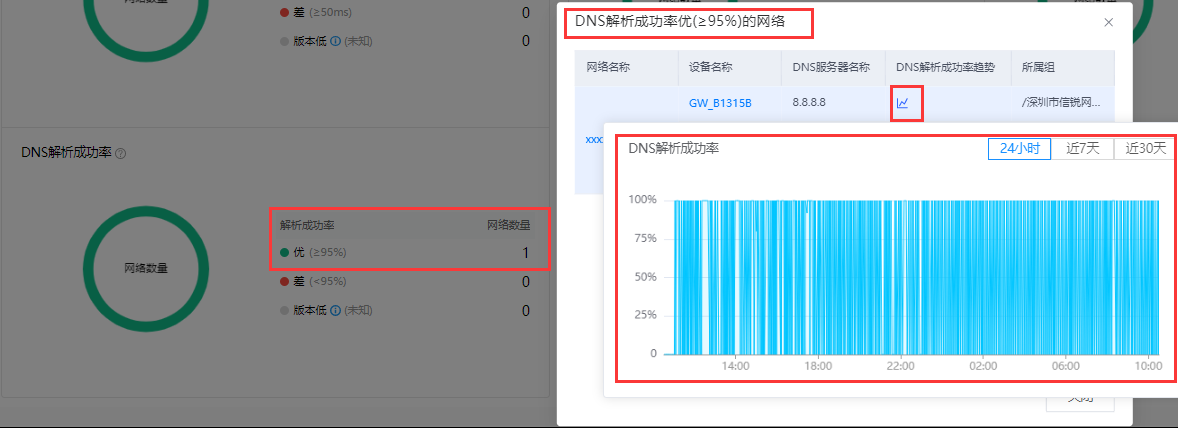Close the DNS解析成功率优 network dialog
1178x428 pixels.
(1108, 22)
